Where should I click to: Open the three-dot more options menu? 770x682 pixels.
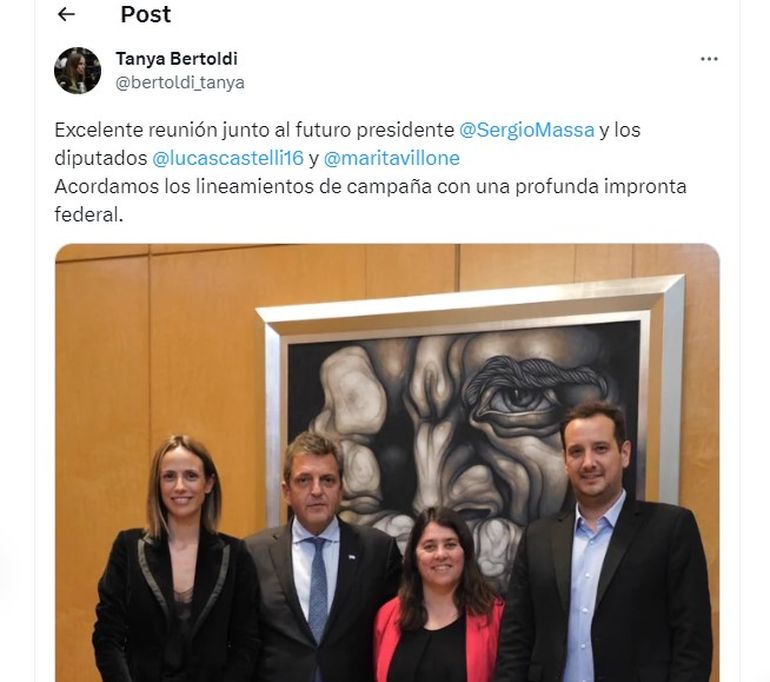(709, 59)
